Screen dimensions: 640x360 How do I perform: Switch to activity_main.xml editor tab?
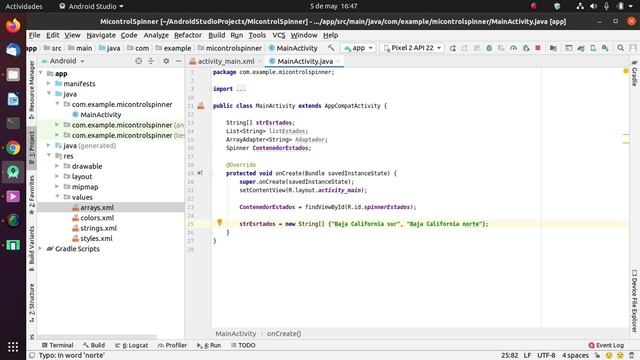click(226, 61)
